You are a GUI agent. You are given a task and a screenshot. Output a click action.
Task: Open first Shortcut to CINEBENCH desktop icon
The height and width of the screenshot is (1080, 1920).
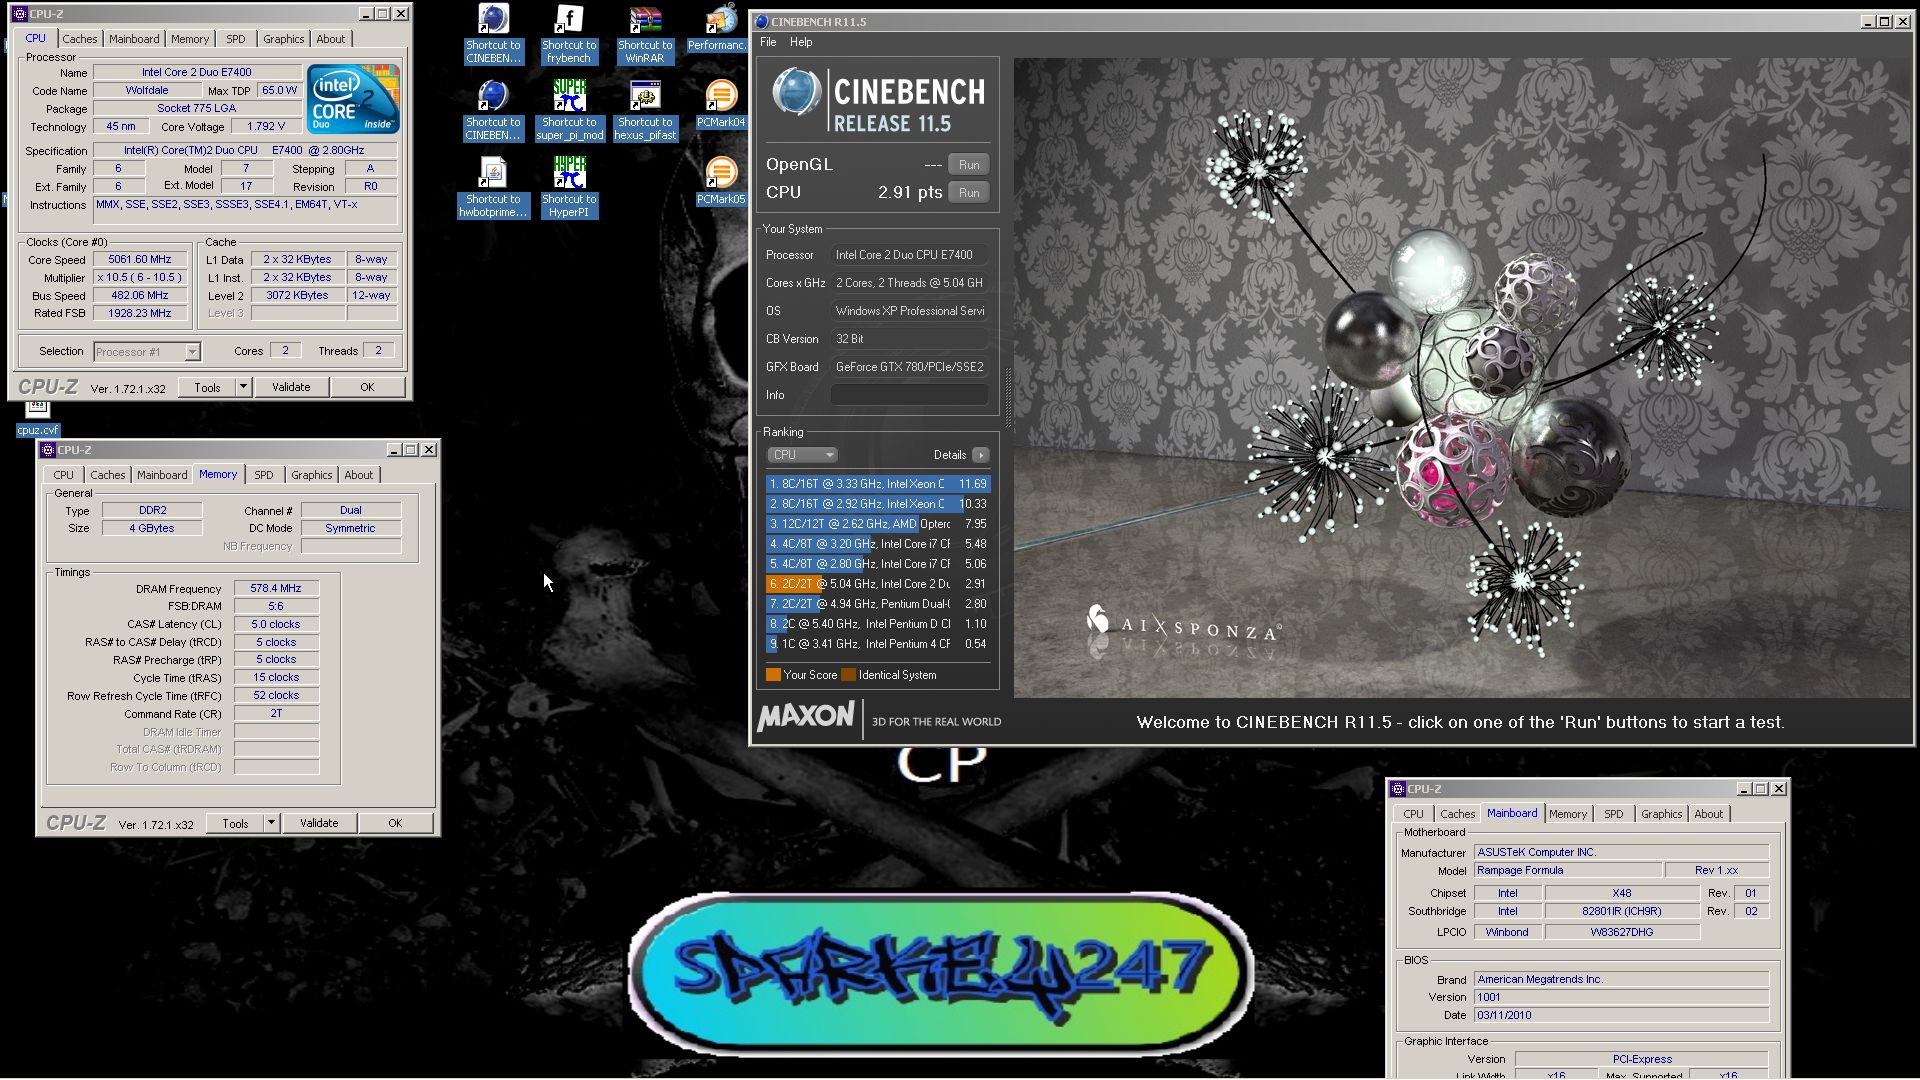click(x=493, y=33)
